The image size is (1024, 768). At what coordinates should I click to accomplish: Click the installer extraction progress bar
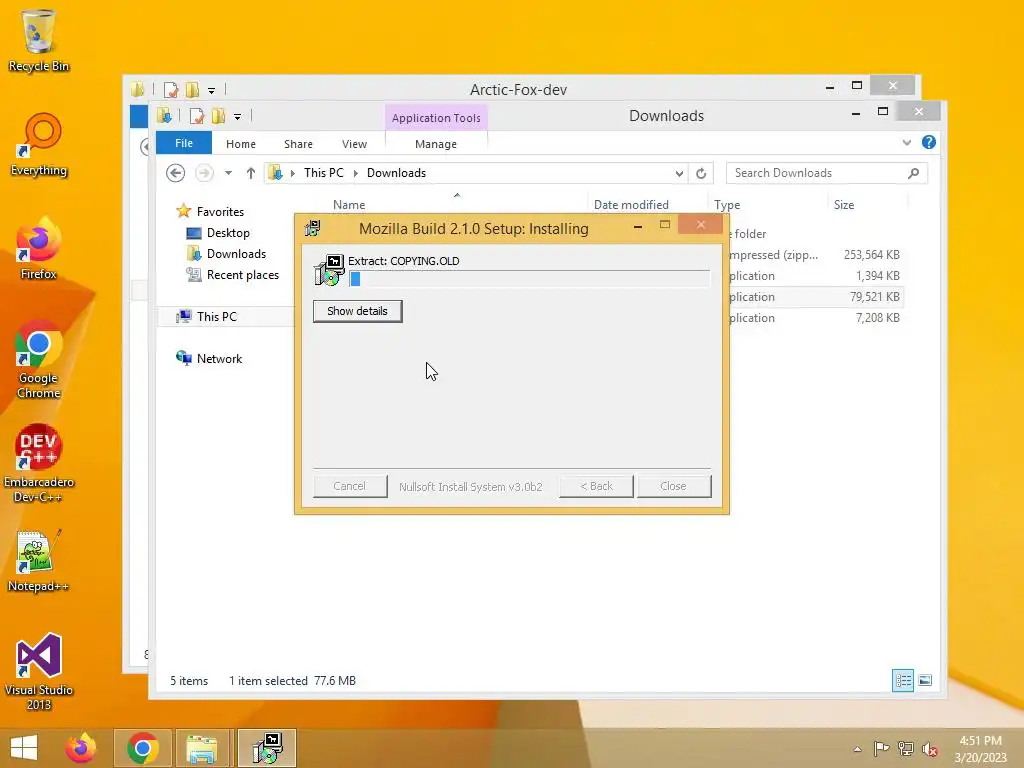529,279
